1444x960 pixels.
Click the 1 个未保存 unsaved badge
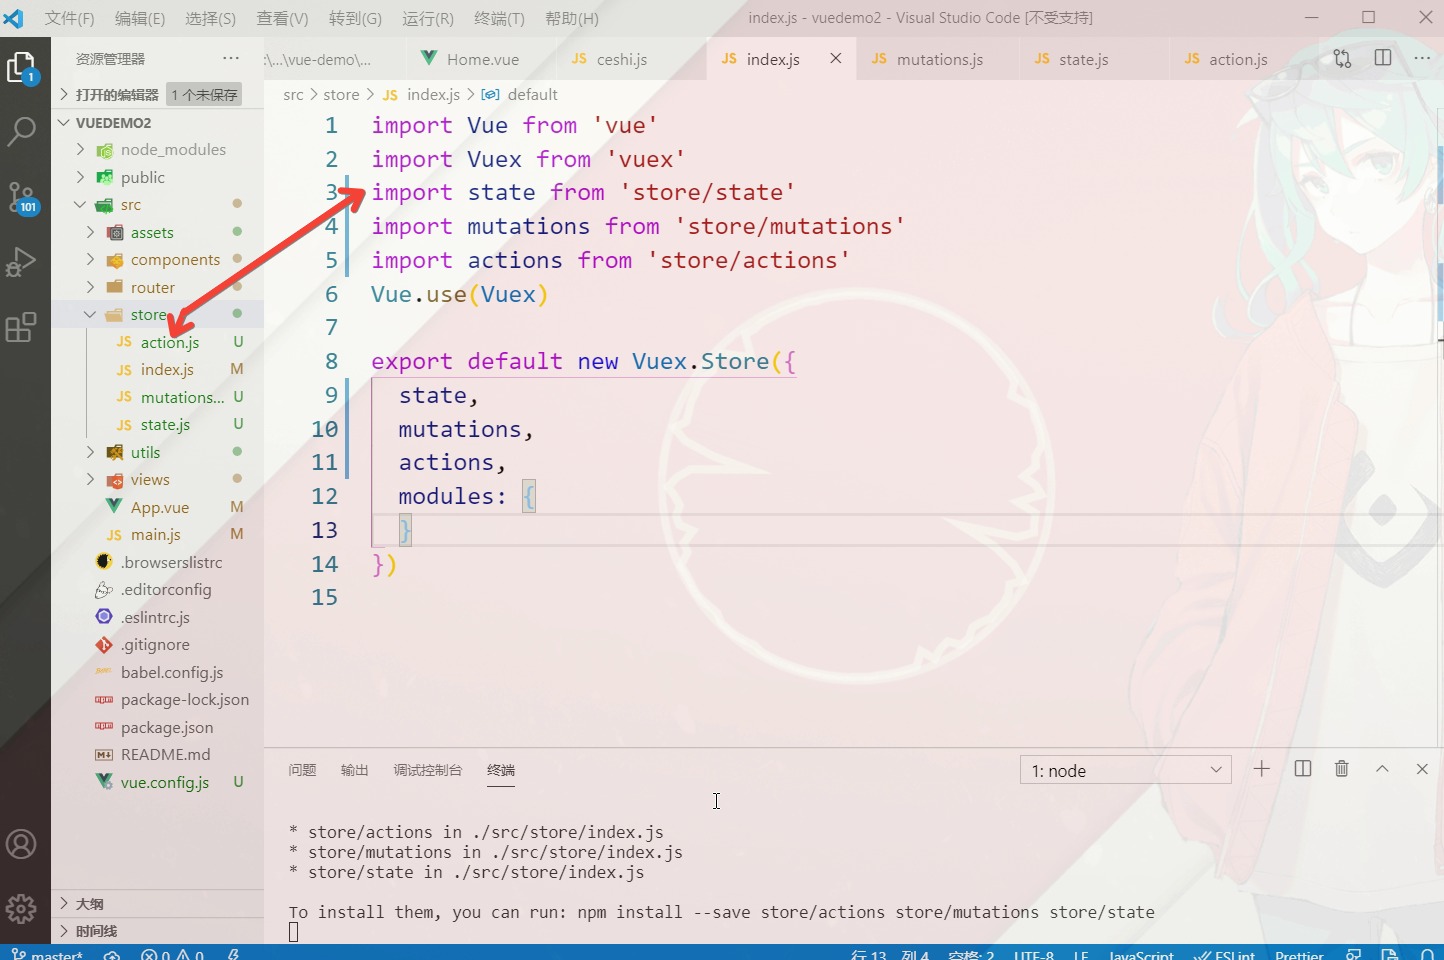coord(204,95)
